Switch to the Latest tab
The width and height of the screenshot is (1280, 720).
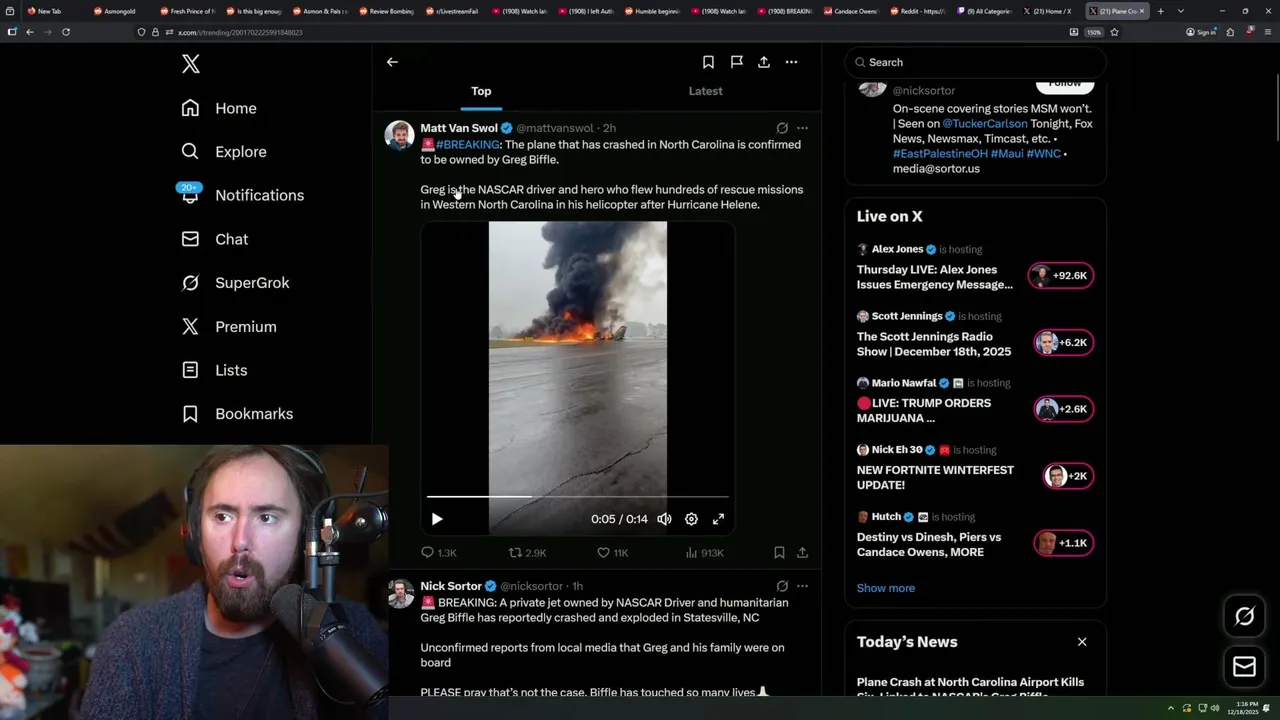pyautogui.click(x=705, y=91)
